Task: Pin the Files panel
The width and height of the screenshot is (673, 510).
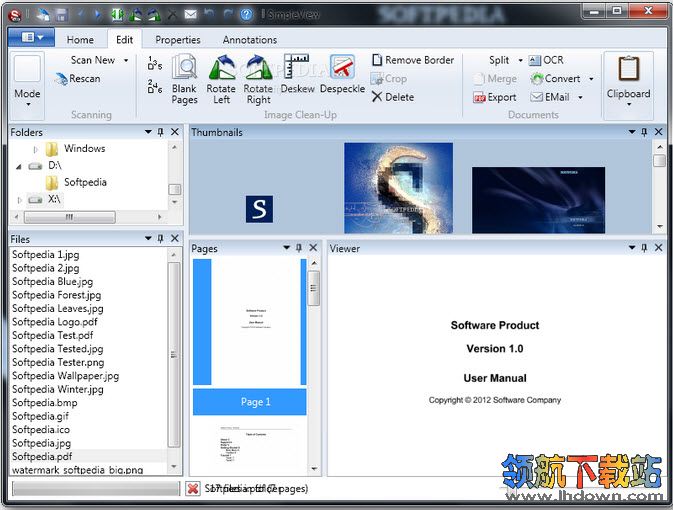Action: click(x=161, y=238)
